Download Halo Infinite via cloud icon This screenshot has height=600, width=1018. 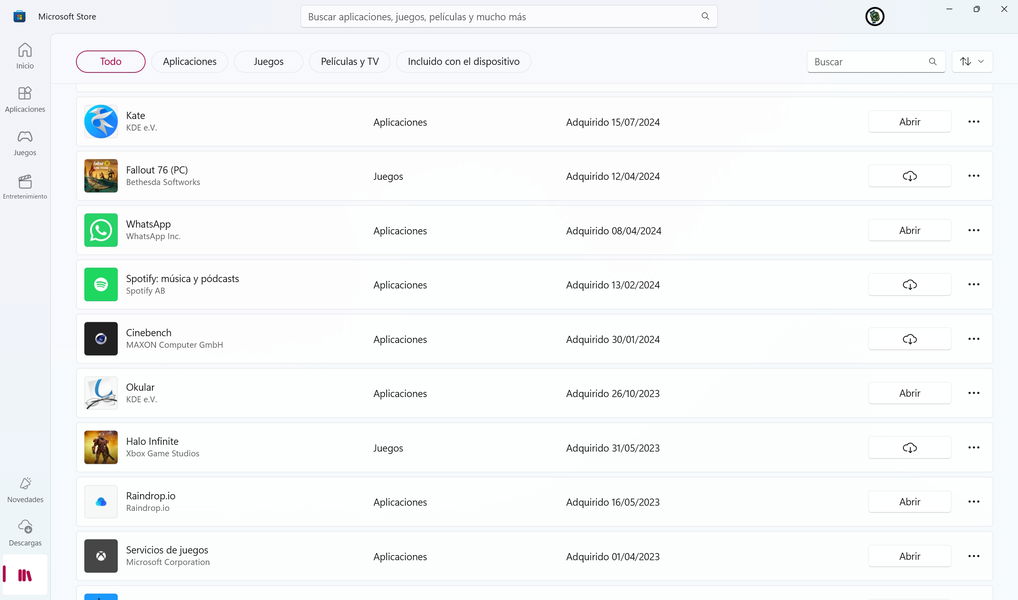pyautogui.click(x=910, y=447)
